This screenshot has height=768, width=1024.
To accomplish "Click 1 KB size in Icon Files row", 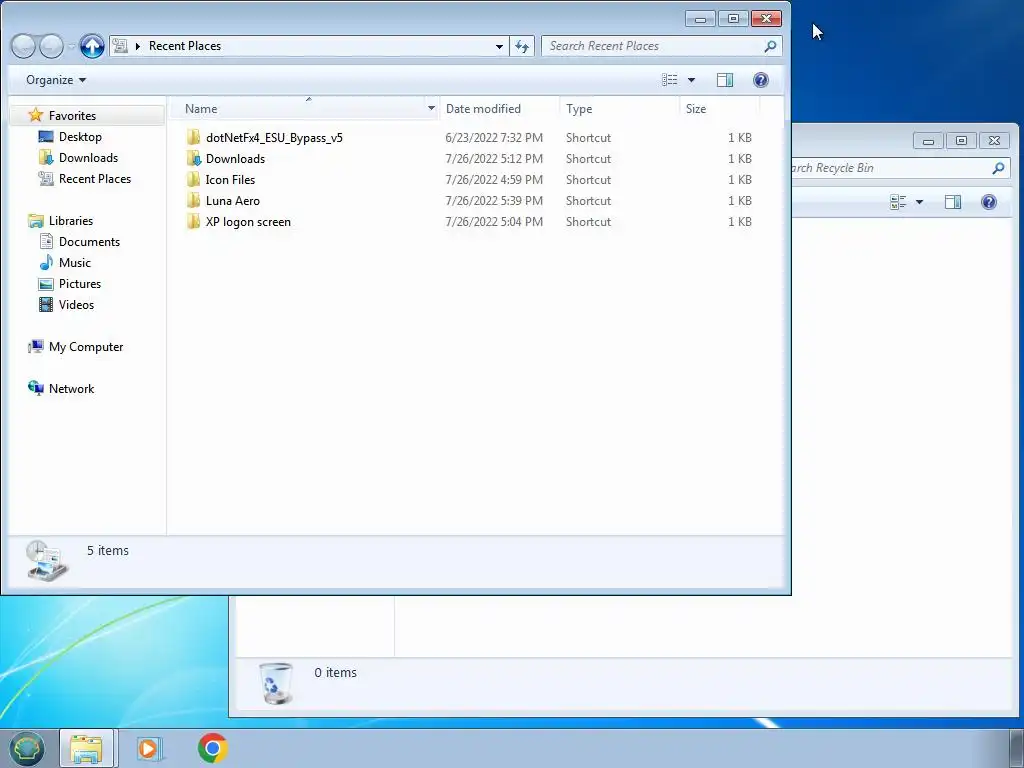I will click(740, 180).
